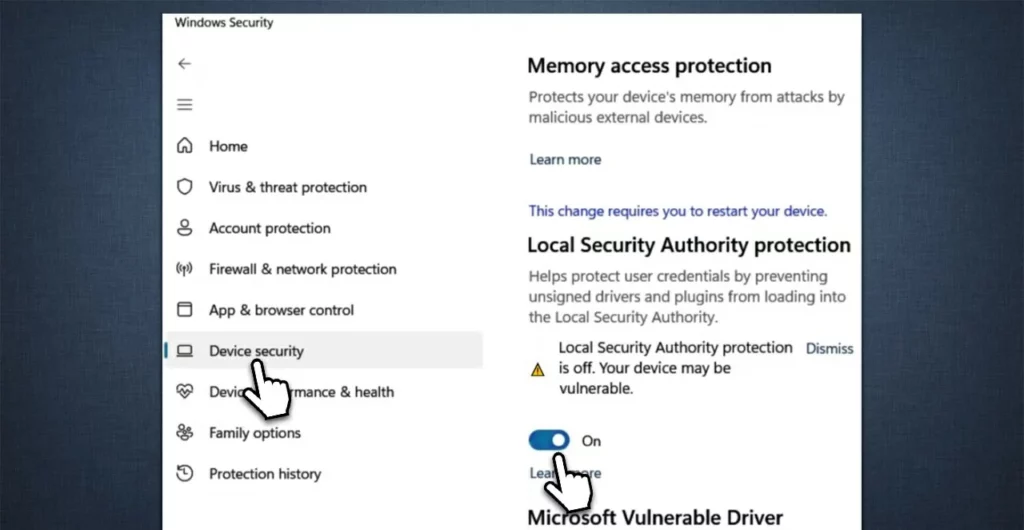Click the Account protection person icon

pyautogui.click(x=184, y=228)
